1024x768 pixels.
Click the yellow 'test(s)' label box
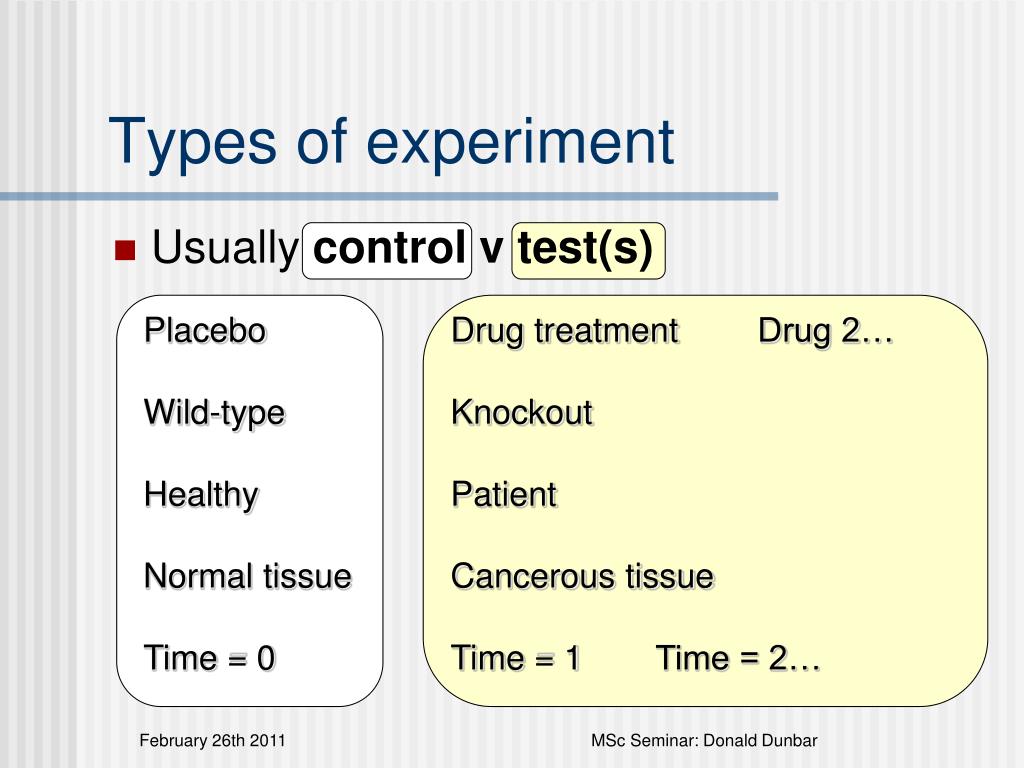588,251
